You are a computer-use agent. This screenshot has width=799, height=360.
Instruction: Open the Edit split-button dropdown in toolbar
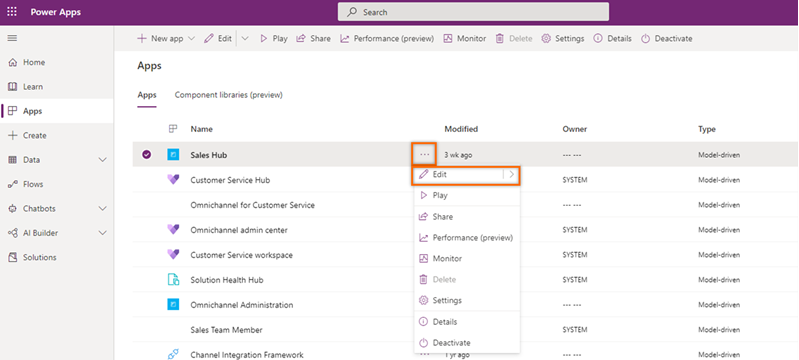pos(245,38)
